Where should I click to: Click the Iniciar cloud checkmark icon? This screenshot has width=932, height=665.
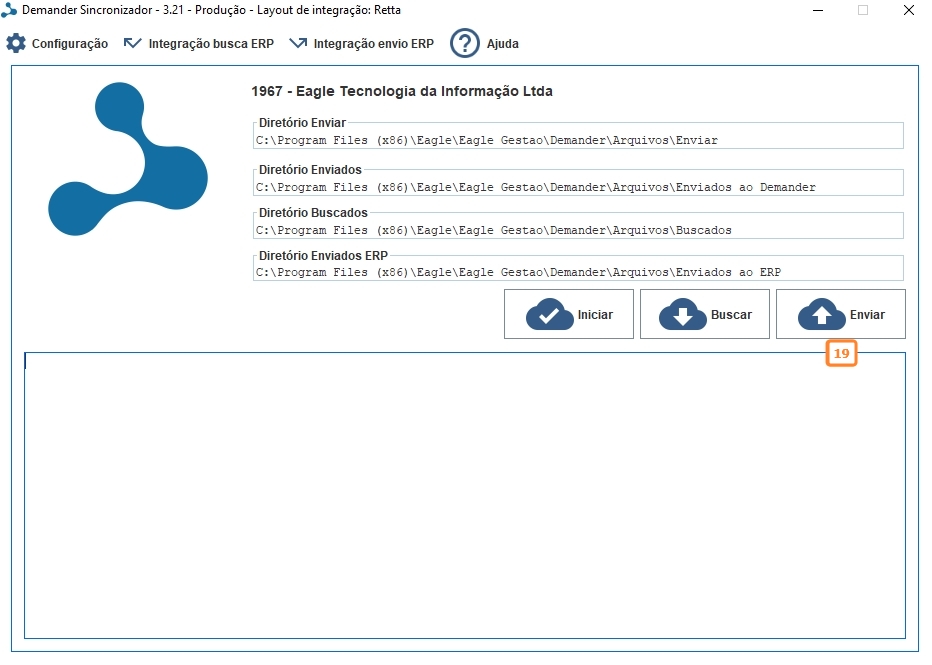click(549, 314)
